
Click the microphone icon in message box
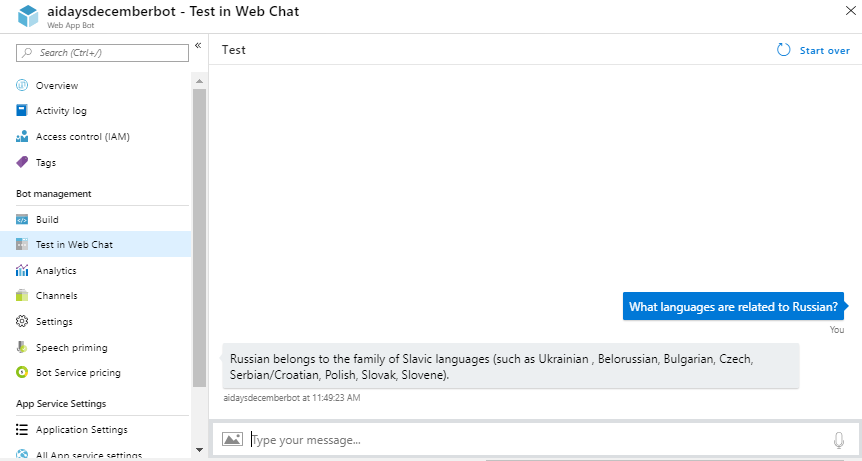point(838,440)
